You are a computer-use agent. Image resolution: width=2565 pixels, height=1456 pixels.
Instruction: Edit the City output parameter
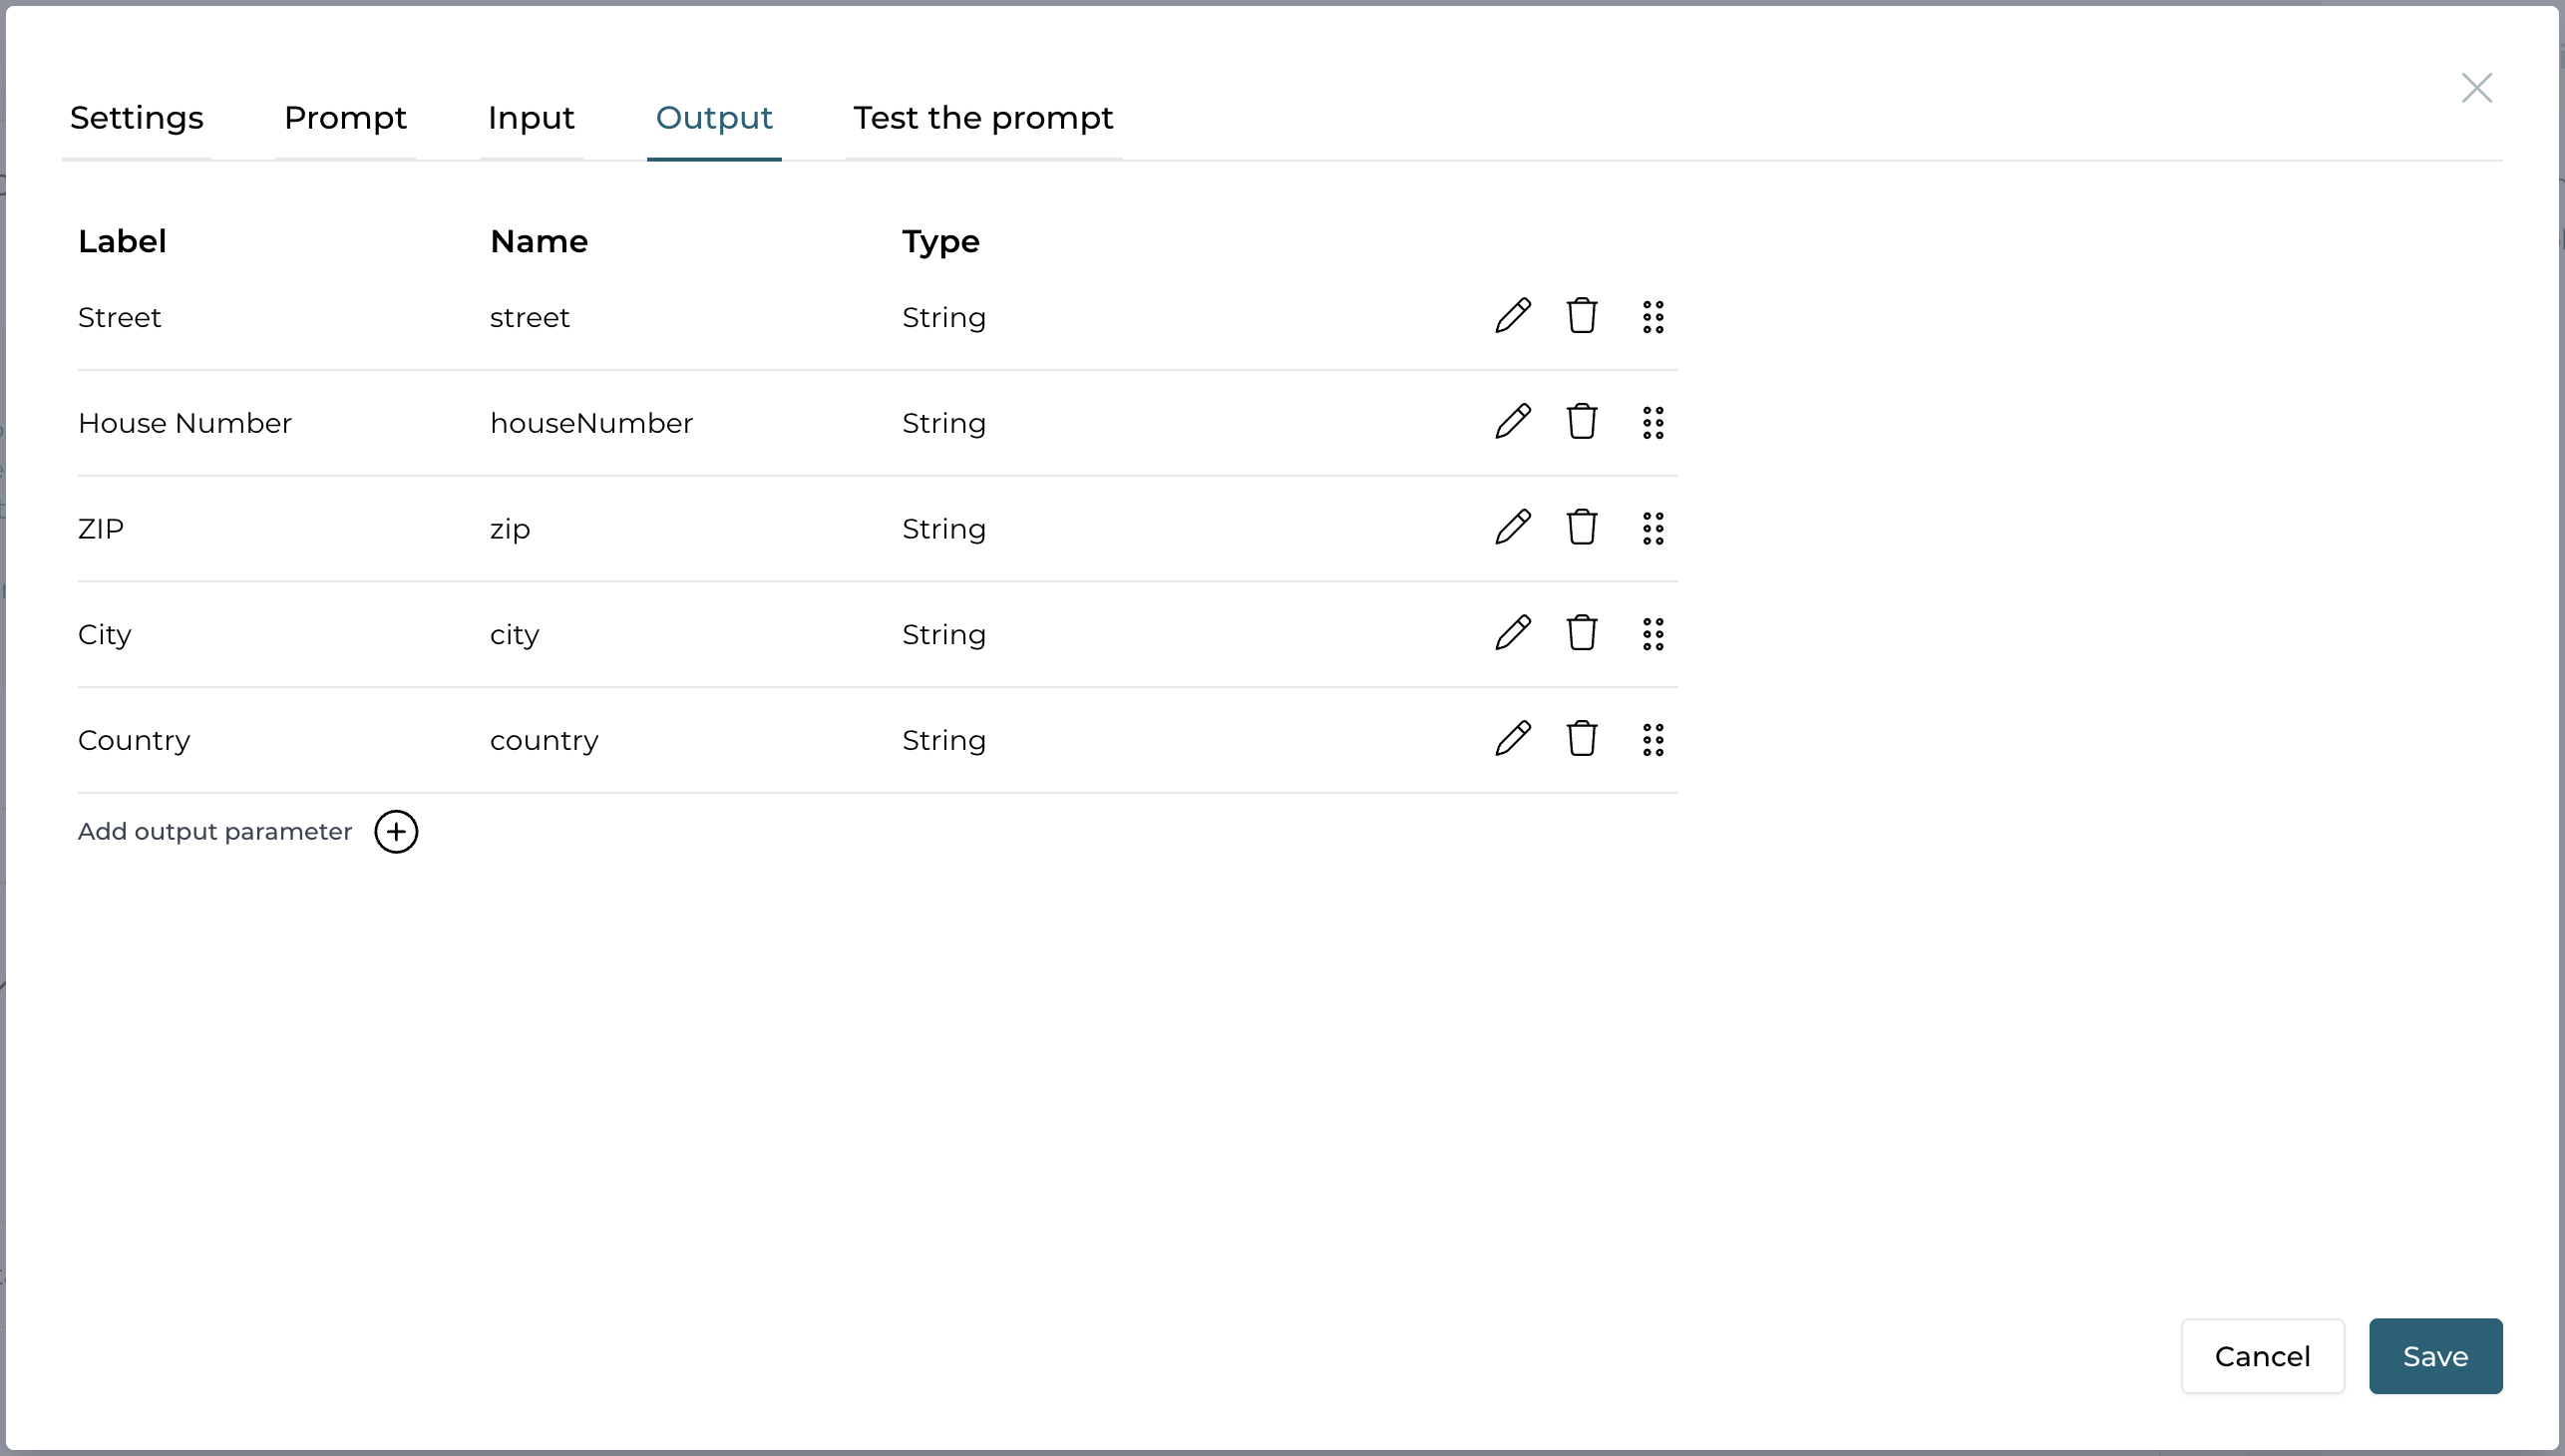tap(1512, 633)
